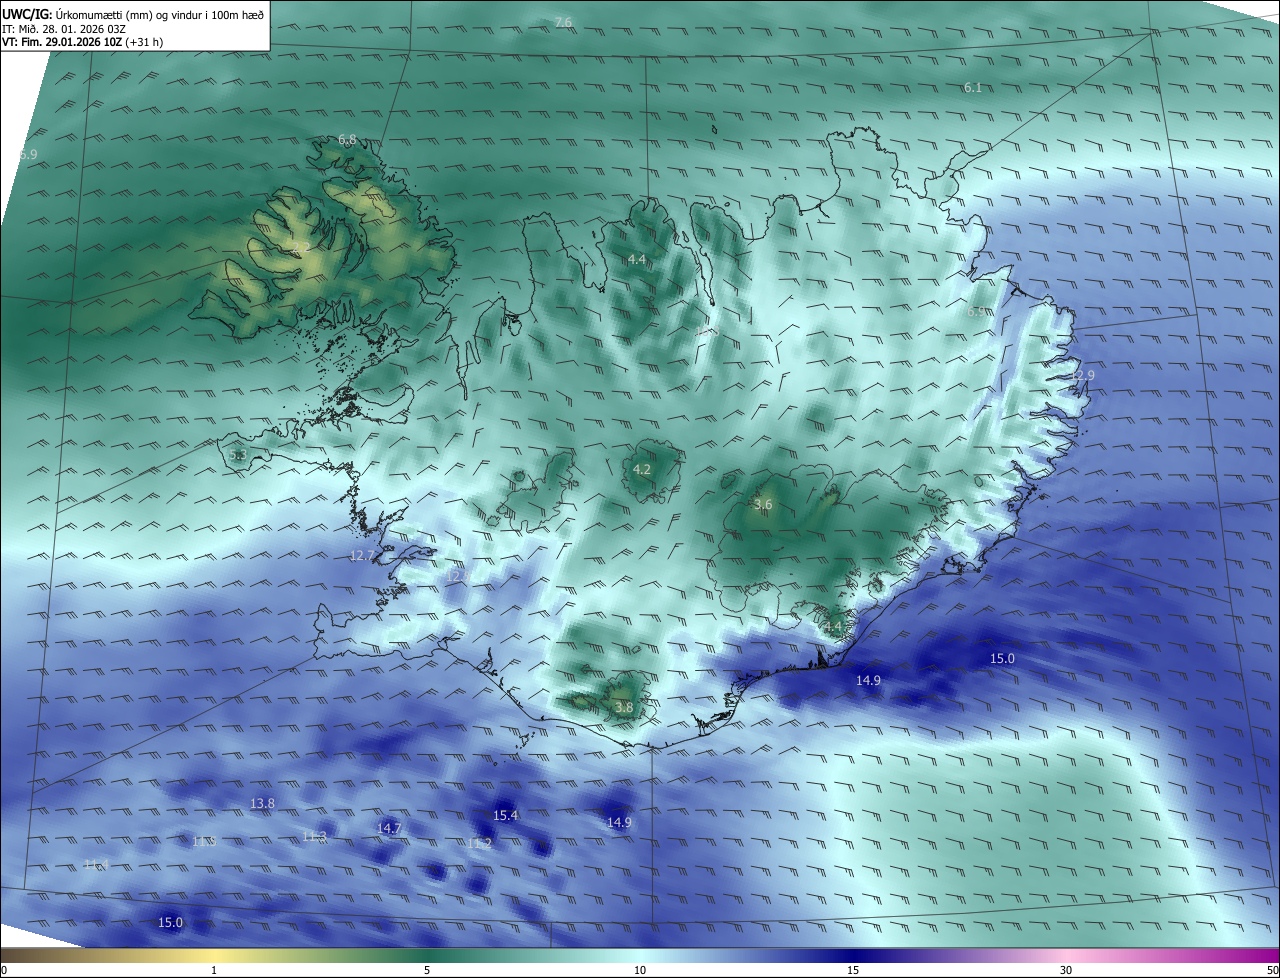1280x978 pixels.
Task: Click the 3.6 value on Vatnajökull
Action: click(763, 505)
